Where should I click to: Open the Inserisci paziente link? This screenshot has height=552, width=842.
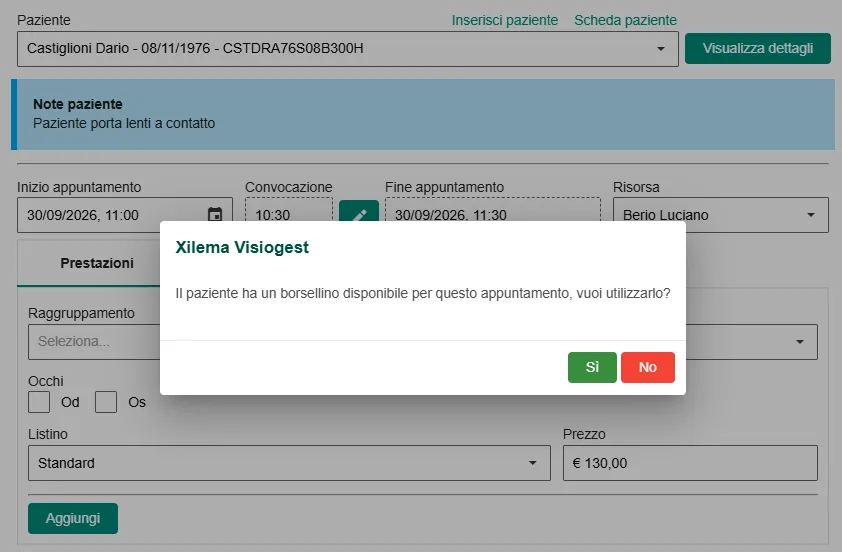click(x=505, y=20)
